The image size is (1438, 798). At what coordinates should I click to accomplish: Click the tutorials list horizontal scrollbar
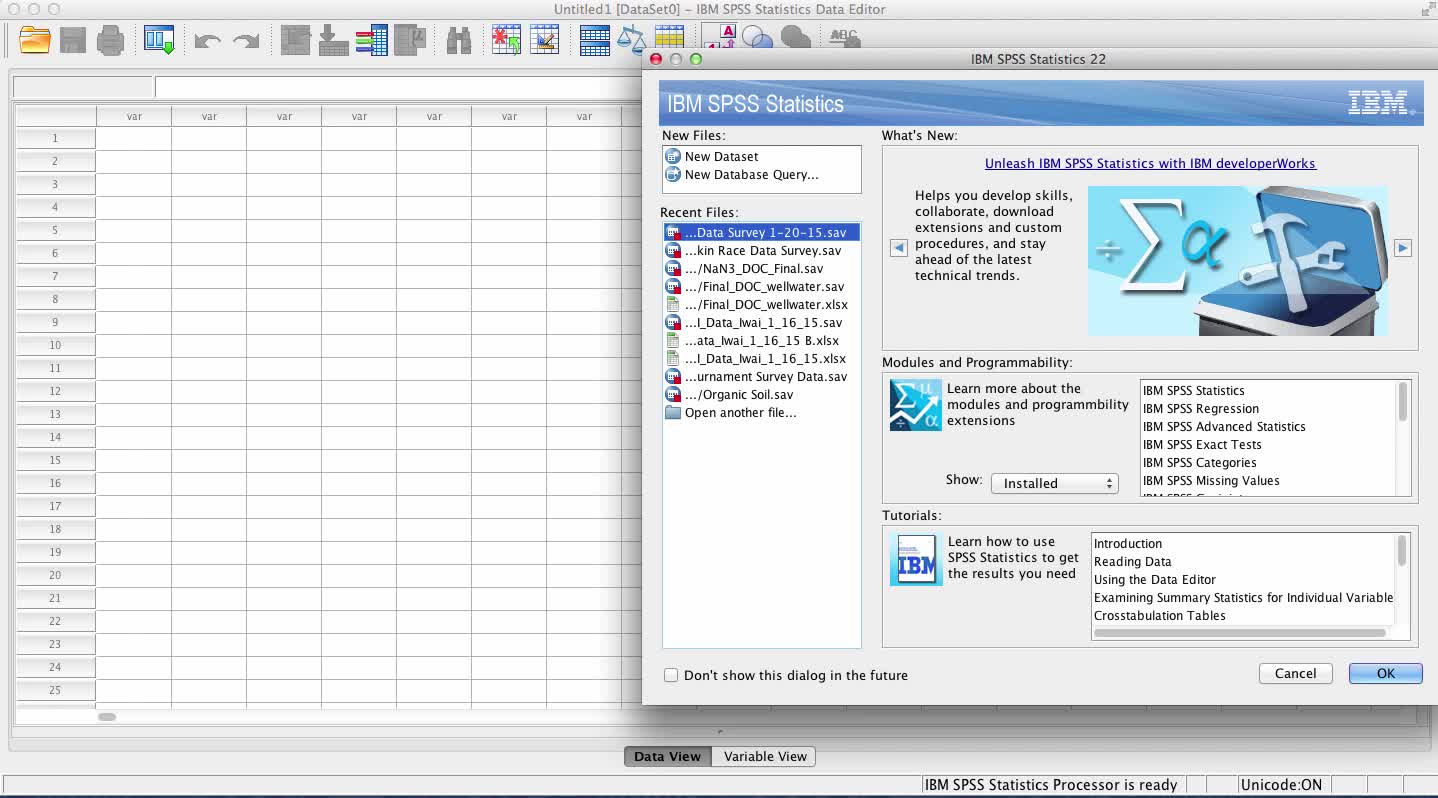[x=1240, y=633]
